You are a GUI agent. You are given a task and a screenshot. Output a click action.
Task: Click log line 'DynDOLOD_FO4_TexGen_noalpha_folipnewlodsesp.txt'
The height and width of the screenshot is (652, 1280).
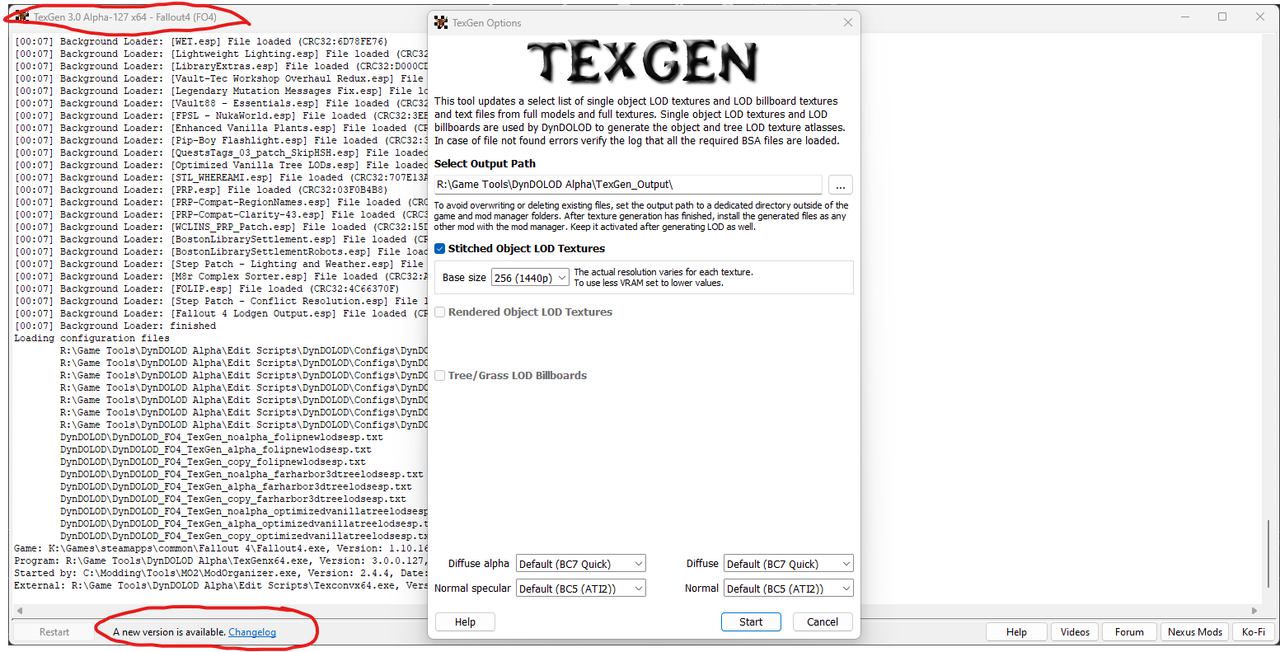coord(221,437)
